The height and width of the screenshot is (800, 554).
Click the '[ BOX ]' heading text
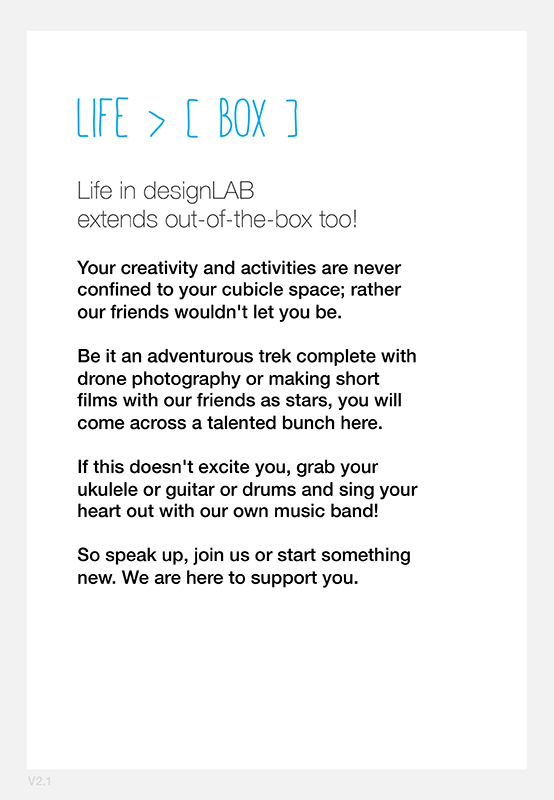[x=242, y=117]
